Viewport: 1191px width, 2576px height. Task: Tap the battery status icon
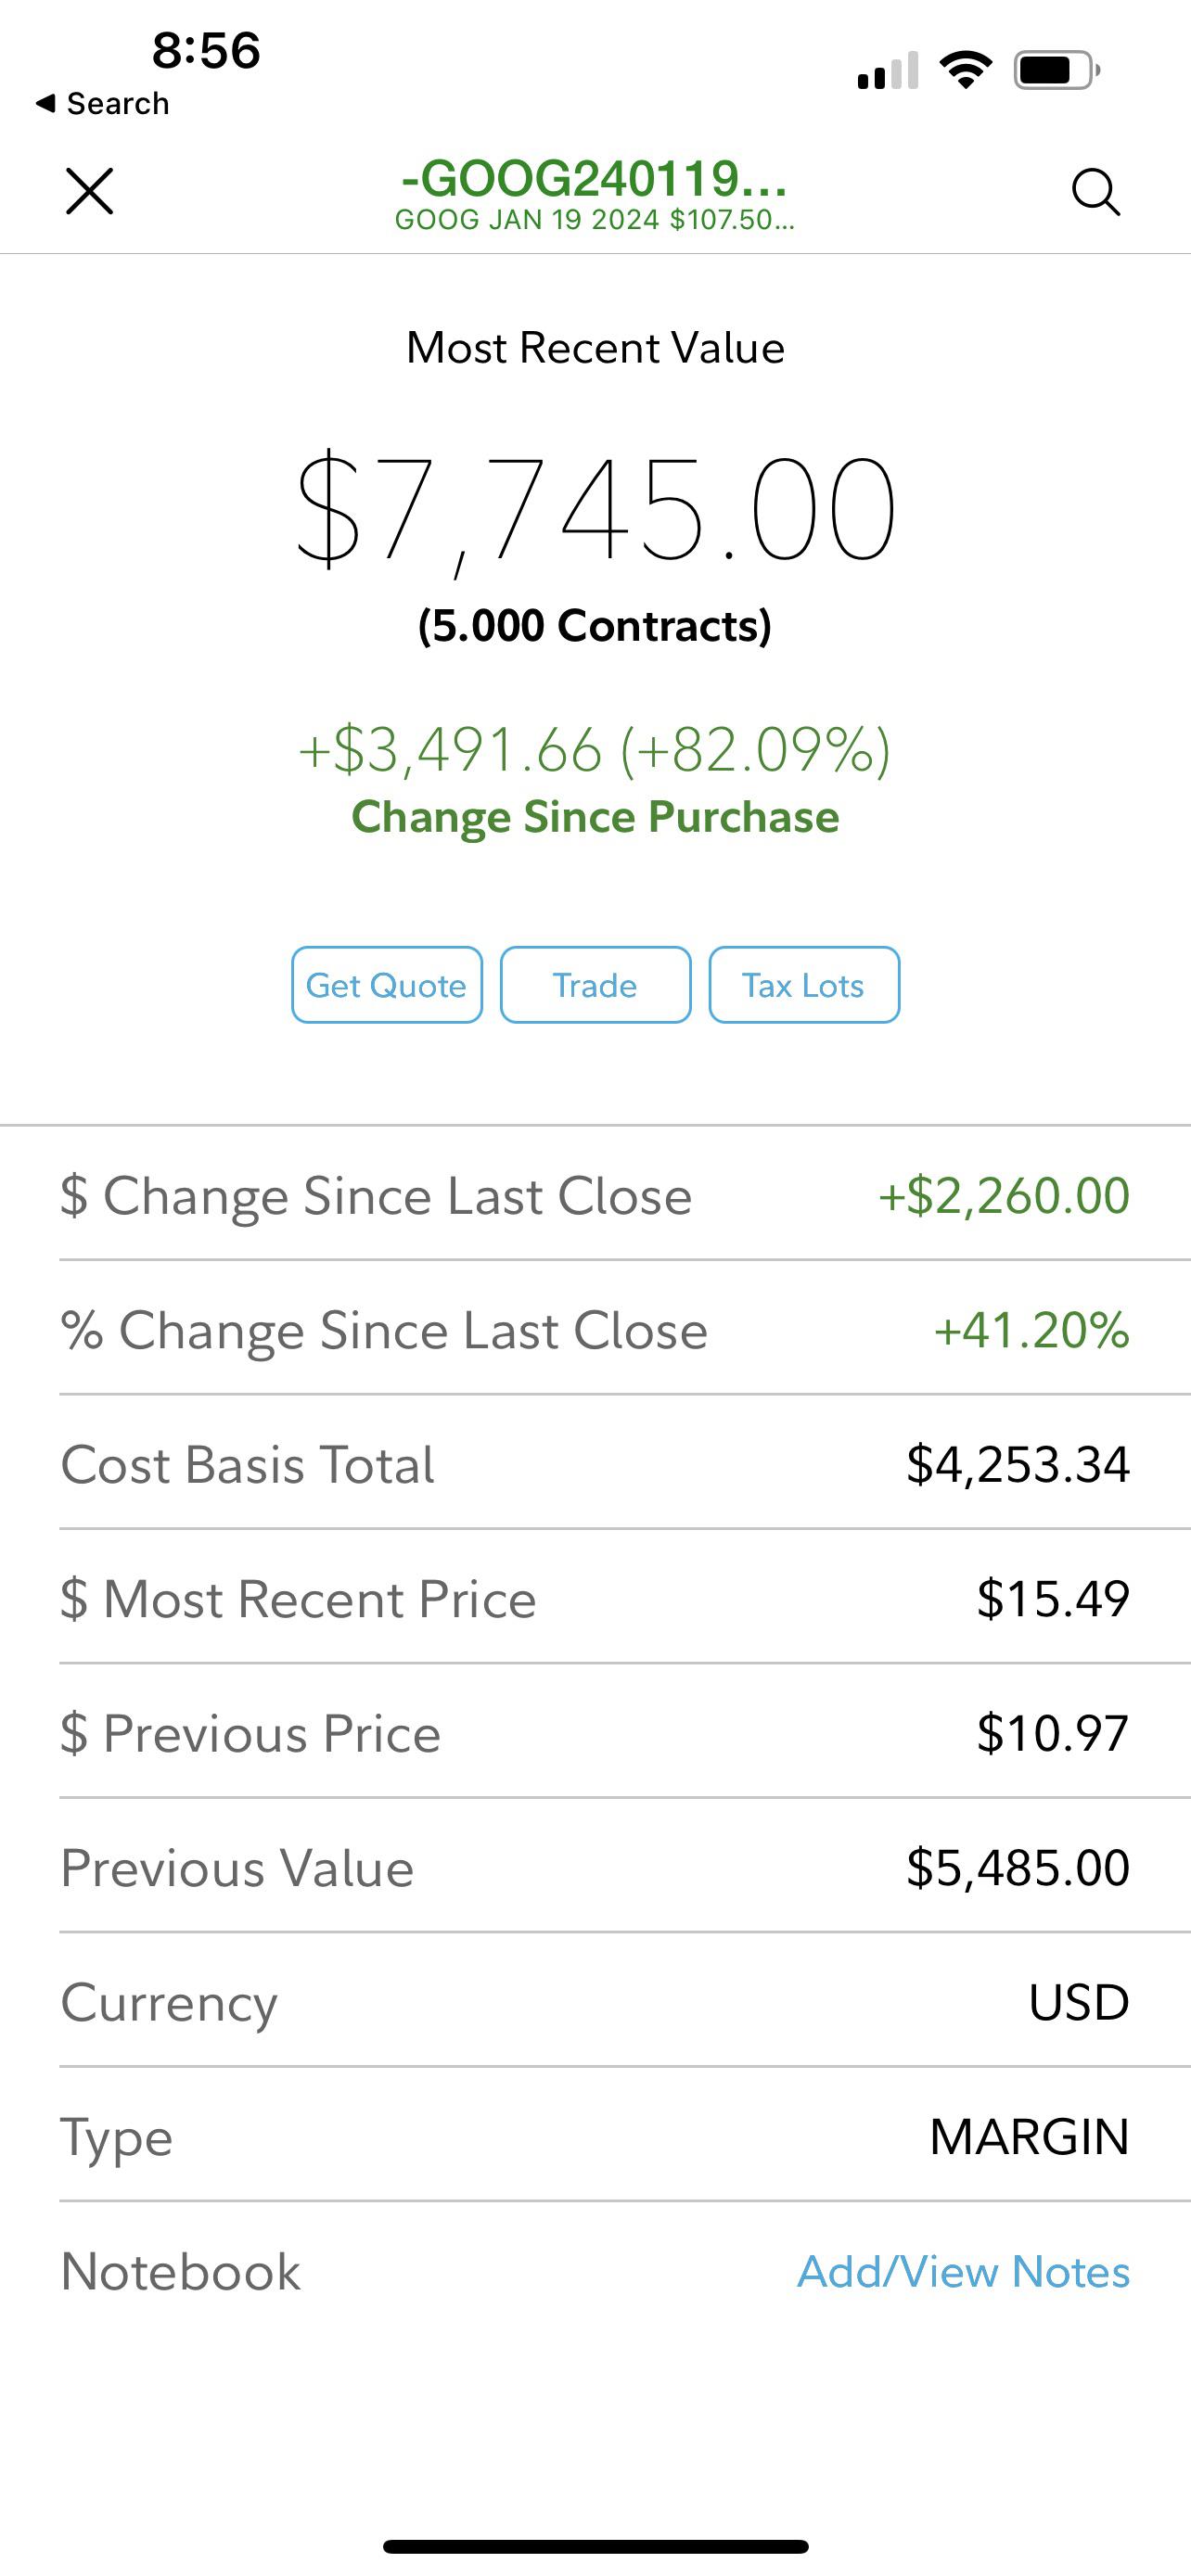coord(1057,70)
